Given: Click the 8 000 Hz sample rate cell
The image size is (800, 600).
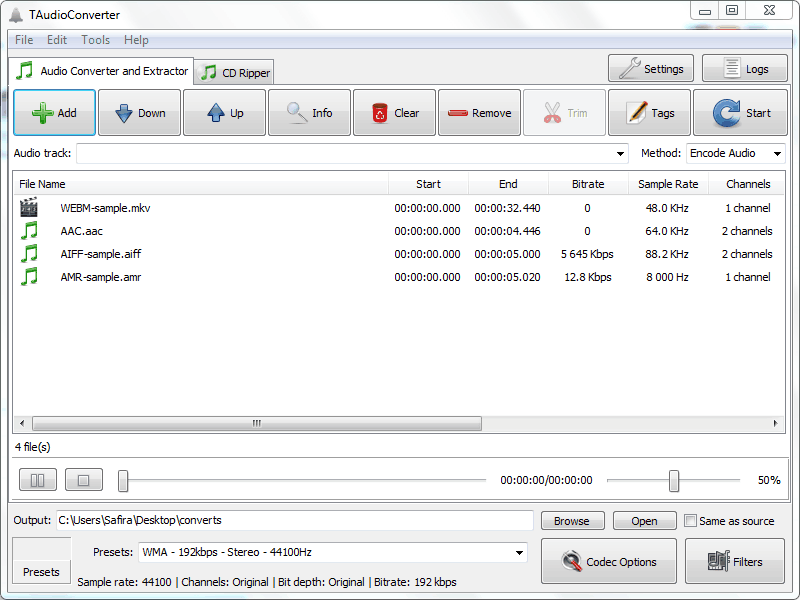Looking at the screenshot, I should (667, 277).
